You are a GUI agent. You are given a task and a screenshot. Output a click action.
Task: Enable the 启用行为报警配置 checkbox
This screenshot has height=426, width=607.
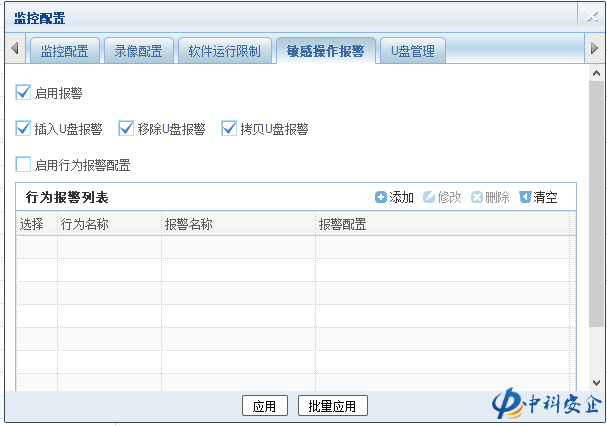(x=23, y=164)
